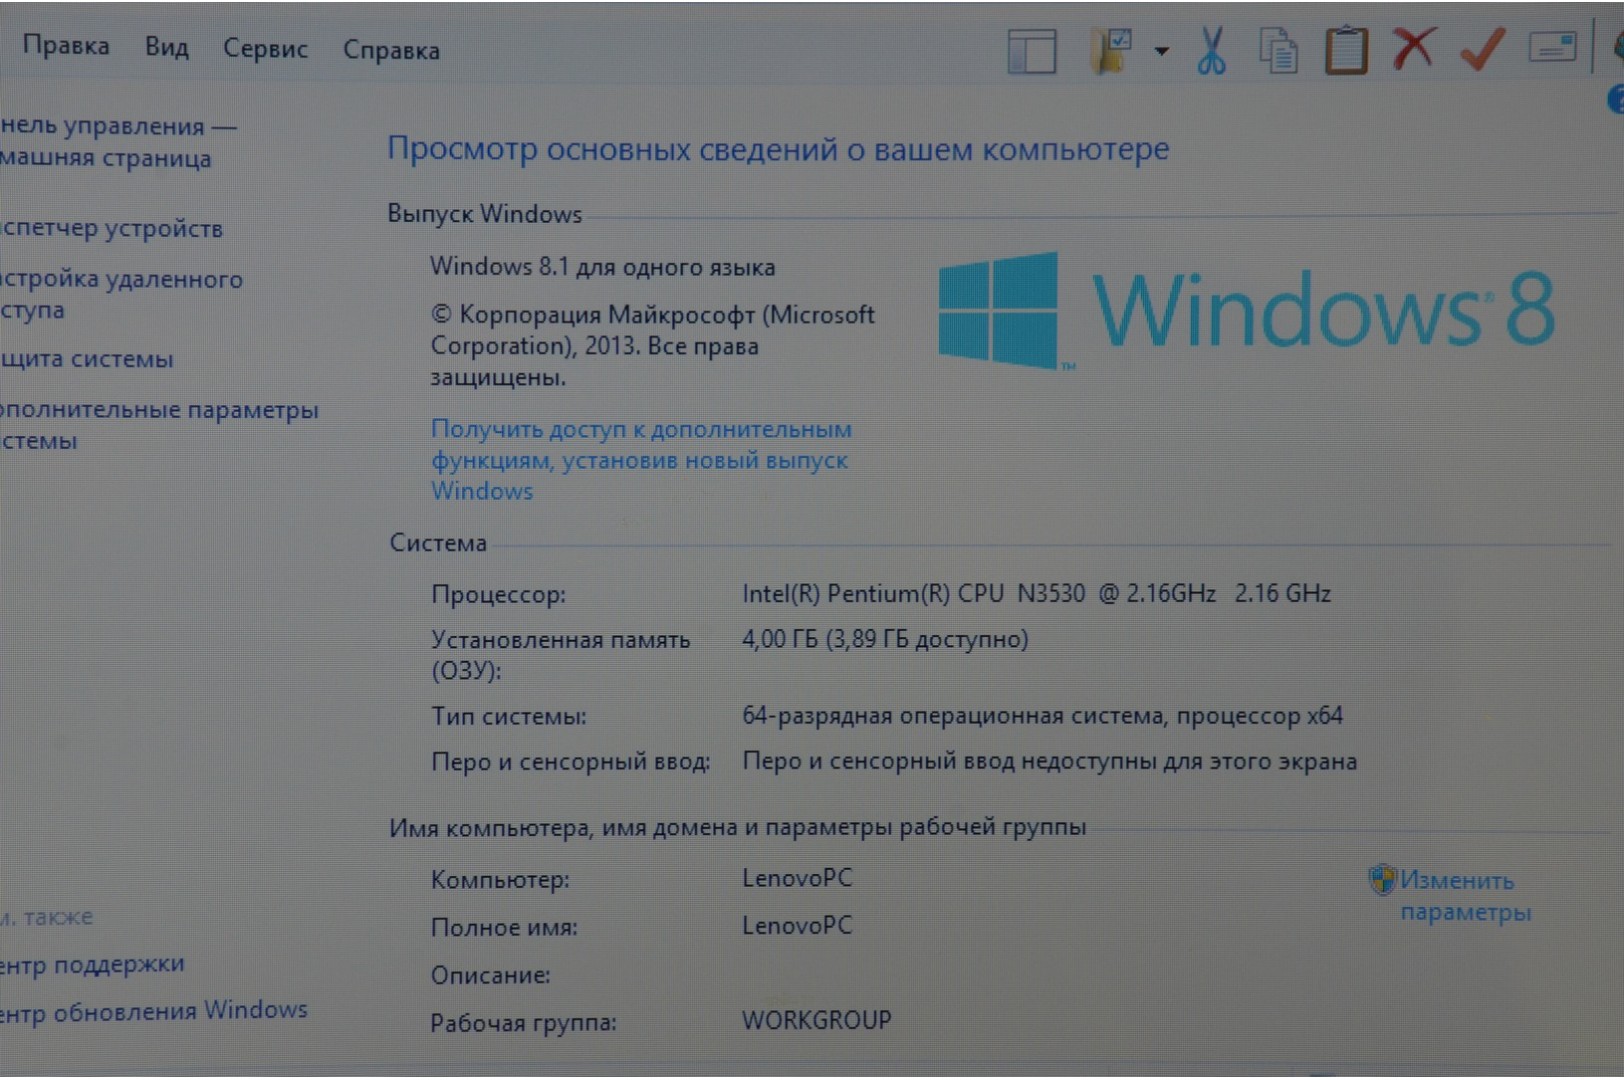This screenshot has height=1080, width=1624.
Task: Expand the arrow beside the folder options icon
Action: [x=1161, y=51]
